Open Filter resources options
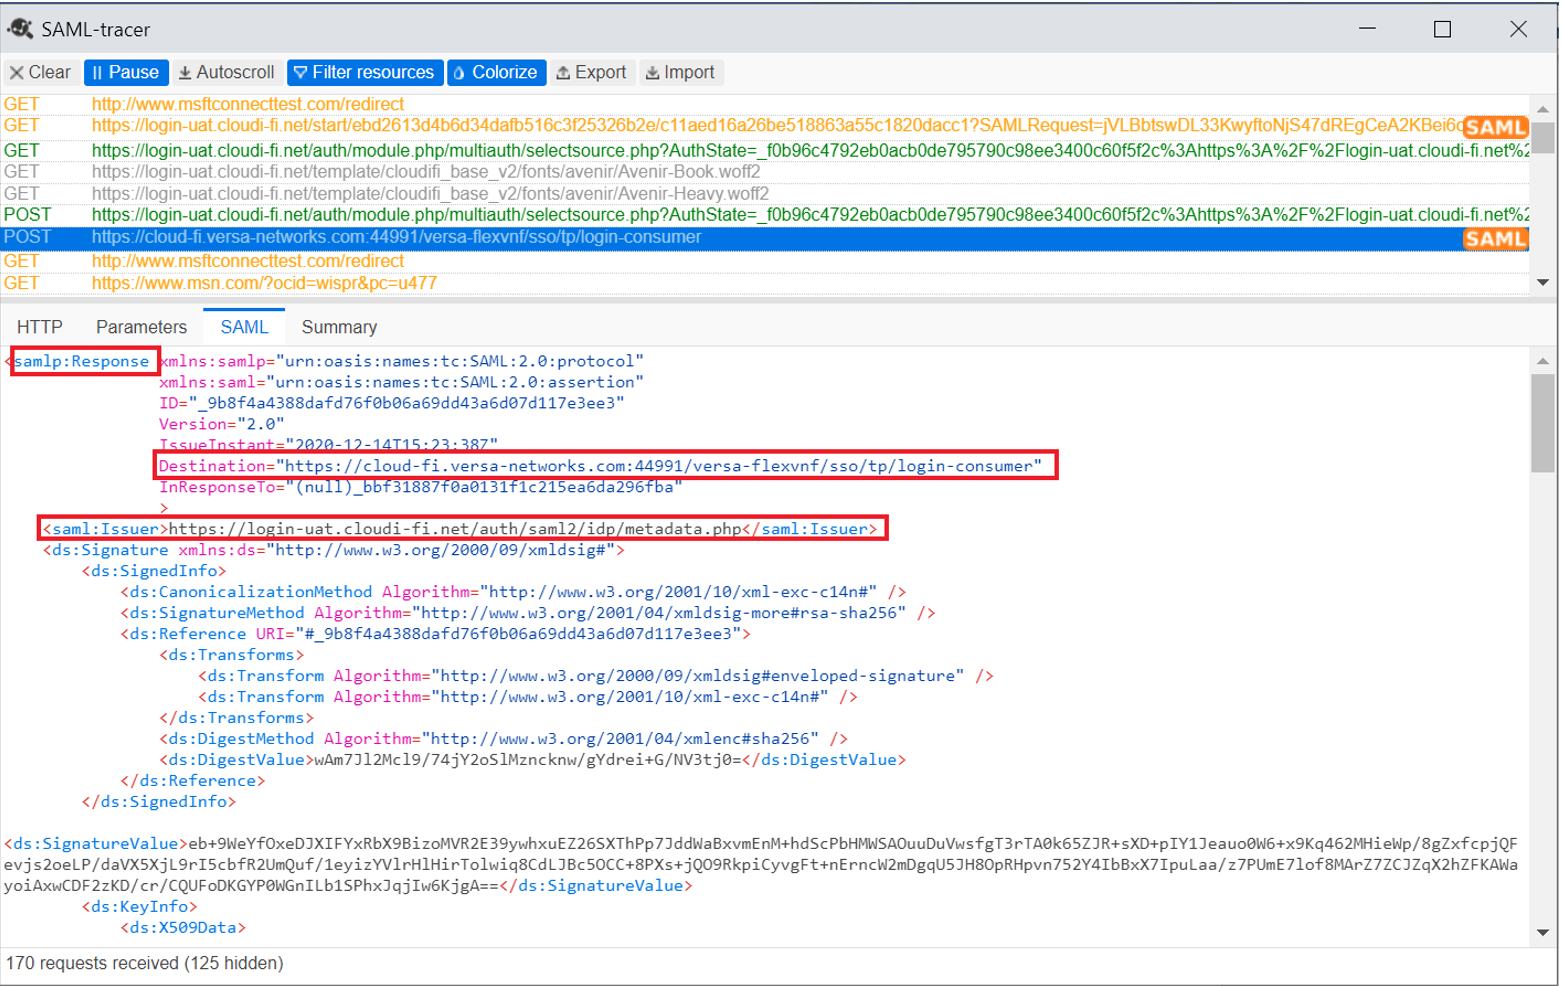This screenshot has height=986, width=1562. click(x=365, y=72)
